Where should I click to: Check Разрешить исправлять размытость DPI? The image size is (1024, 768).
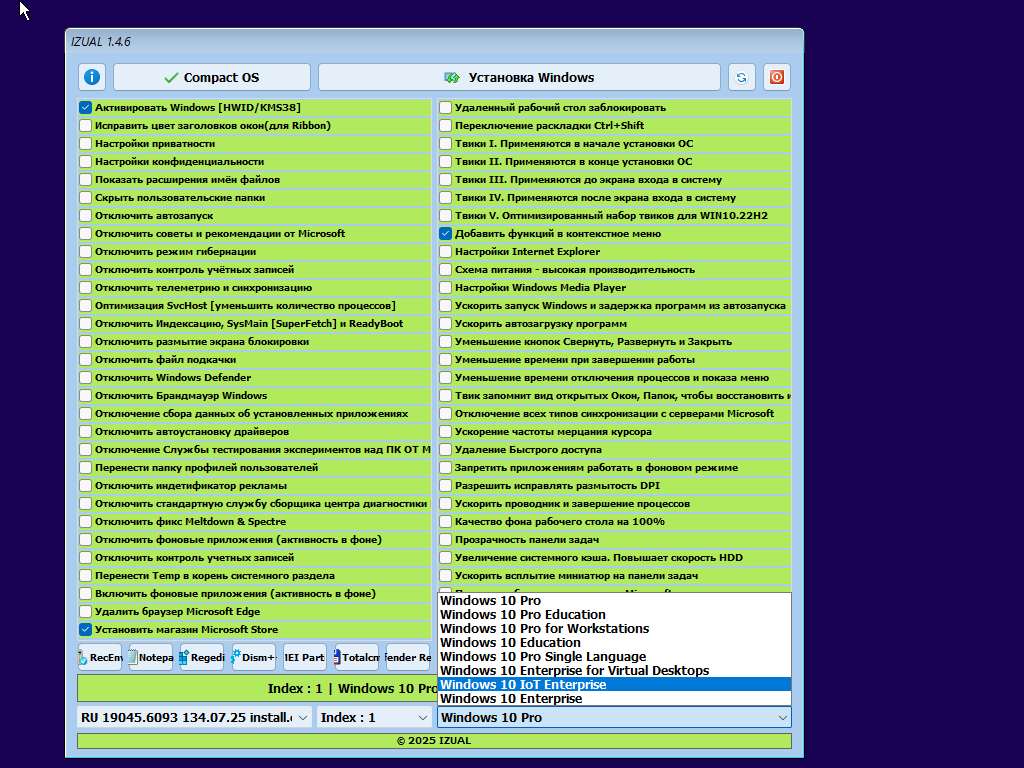[445, 485]
